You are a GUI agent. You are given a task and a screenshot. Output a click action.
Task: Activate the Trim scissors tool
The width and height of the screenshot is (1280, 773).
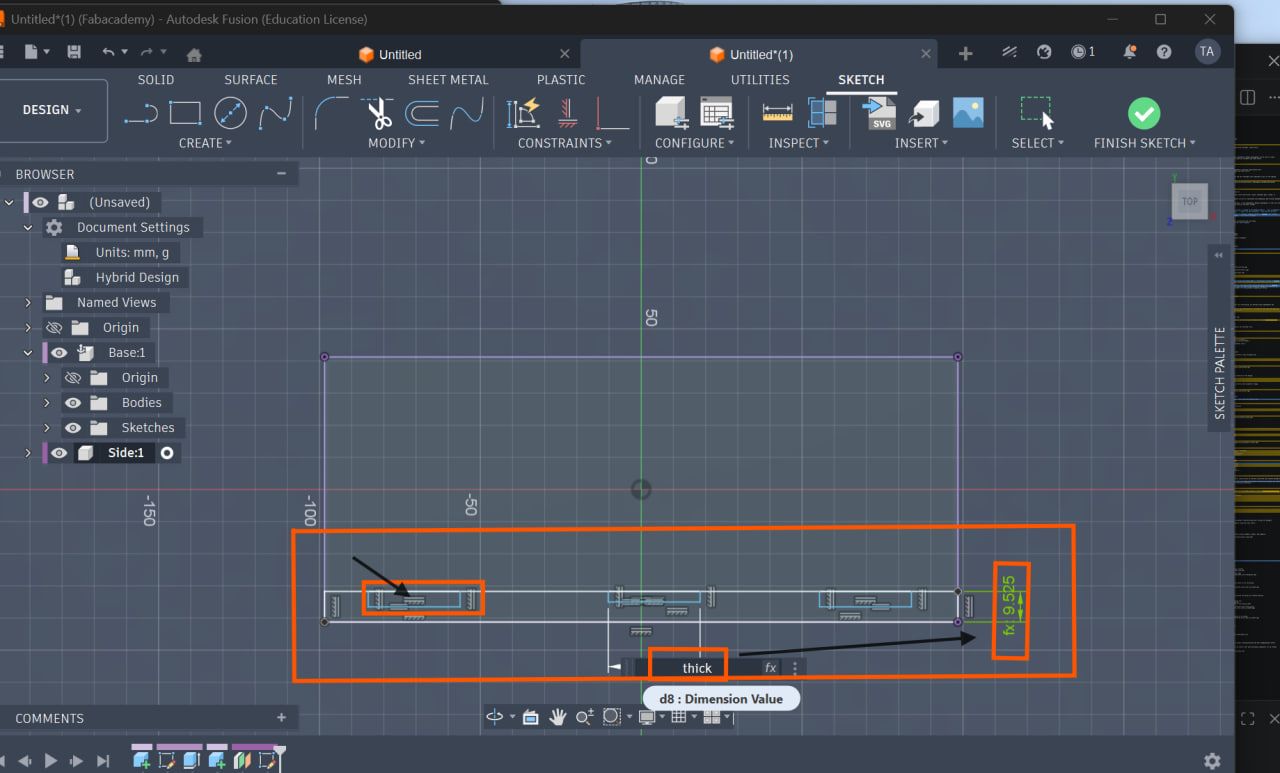[379, 114]
